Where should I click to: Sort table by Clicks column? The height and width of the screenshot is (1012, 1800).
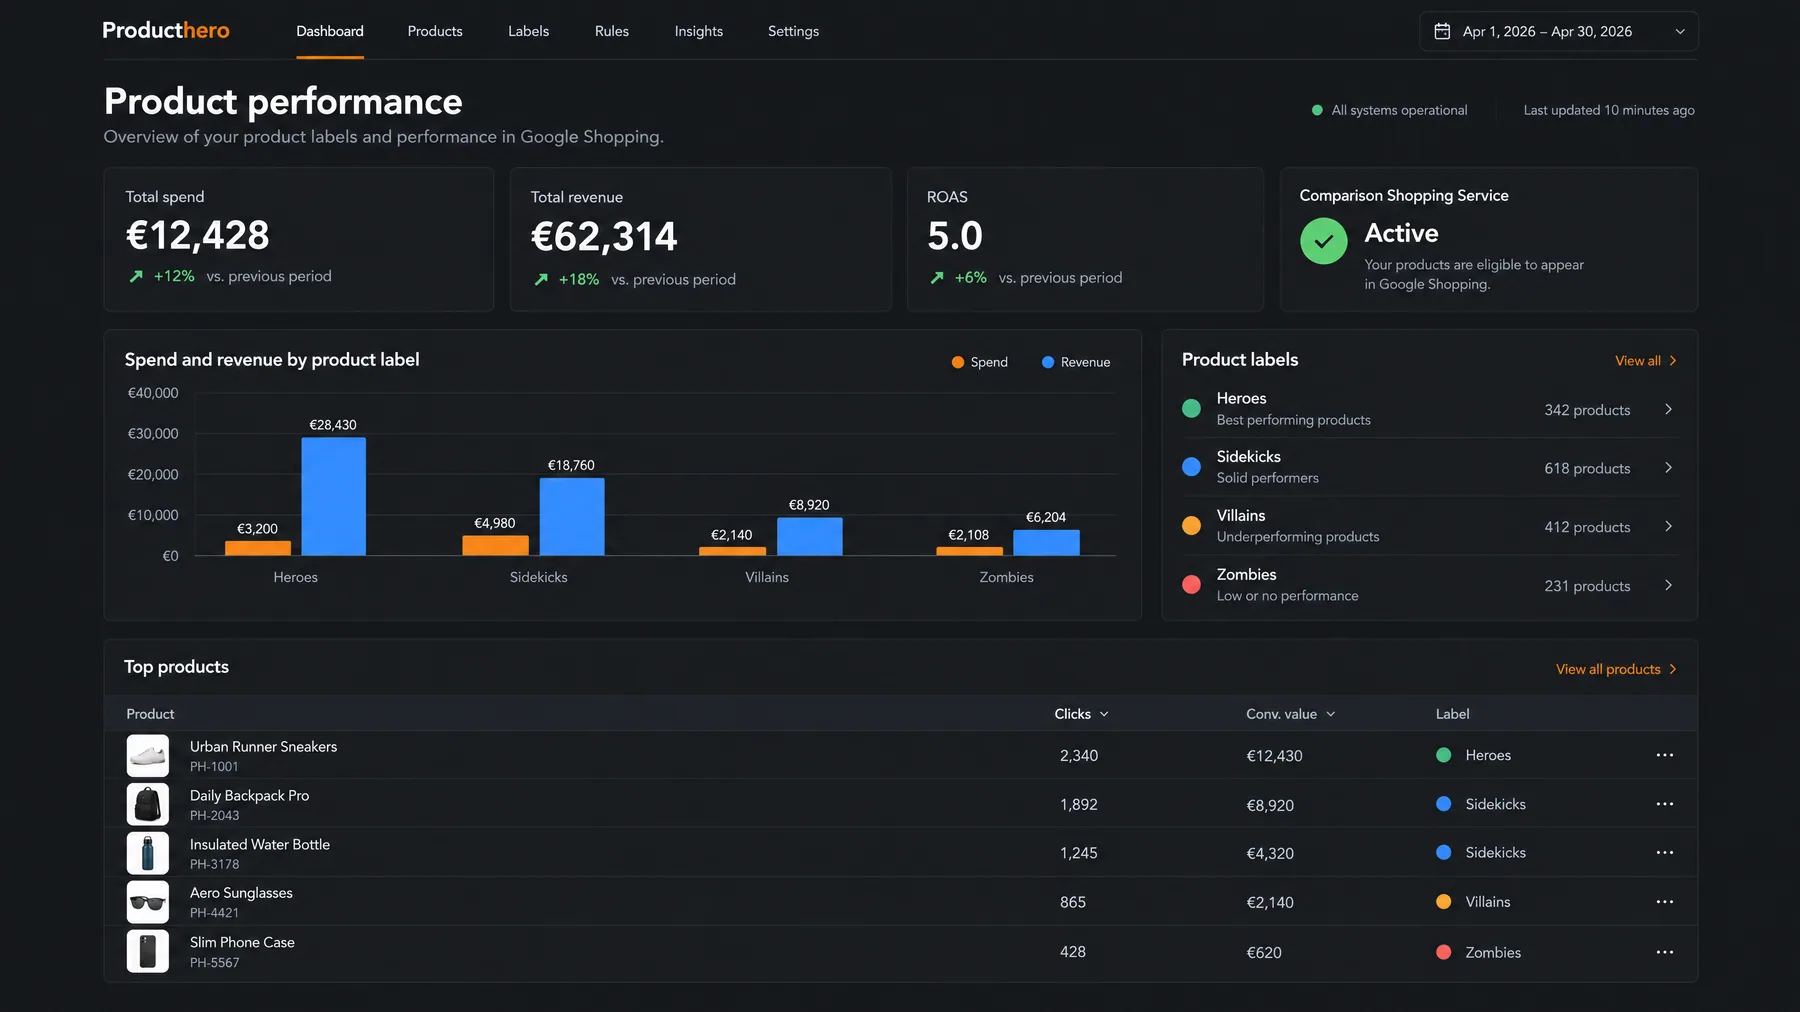pyautogui.click(x=1081, y=714)
